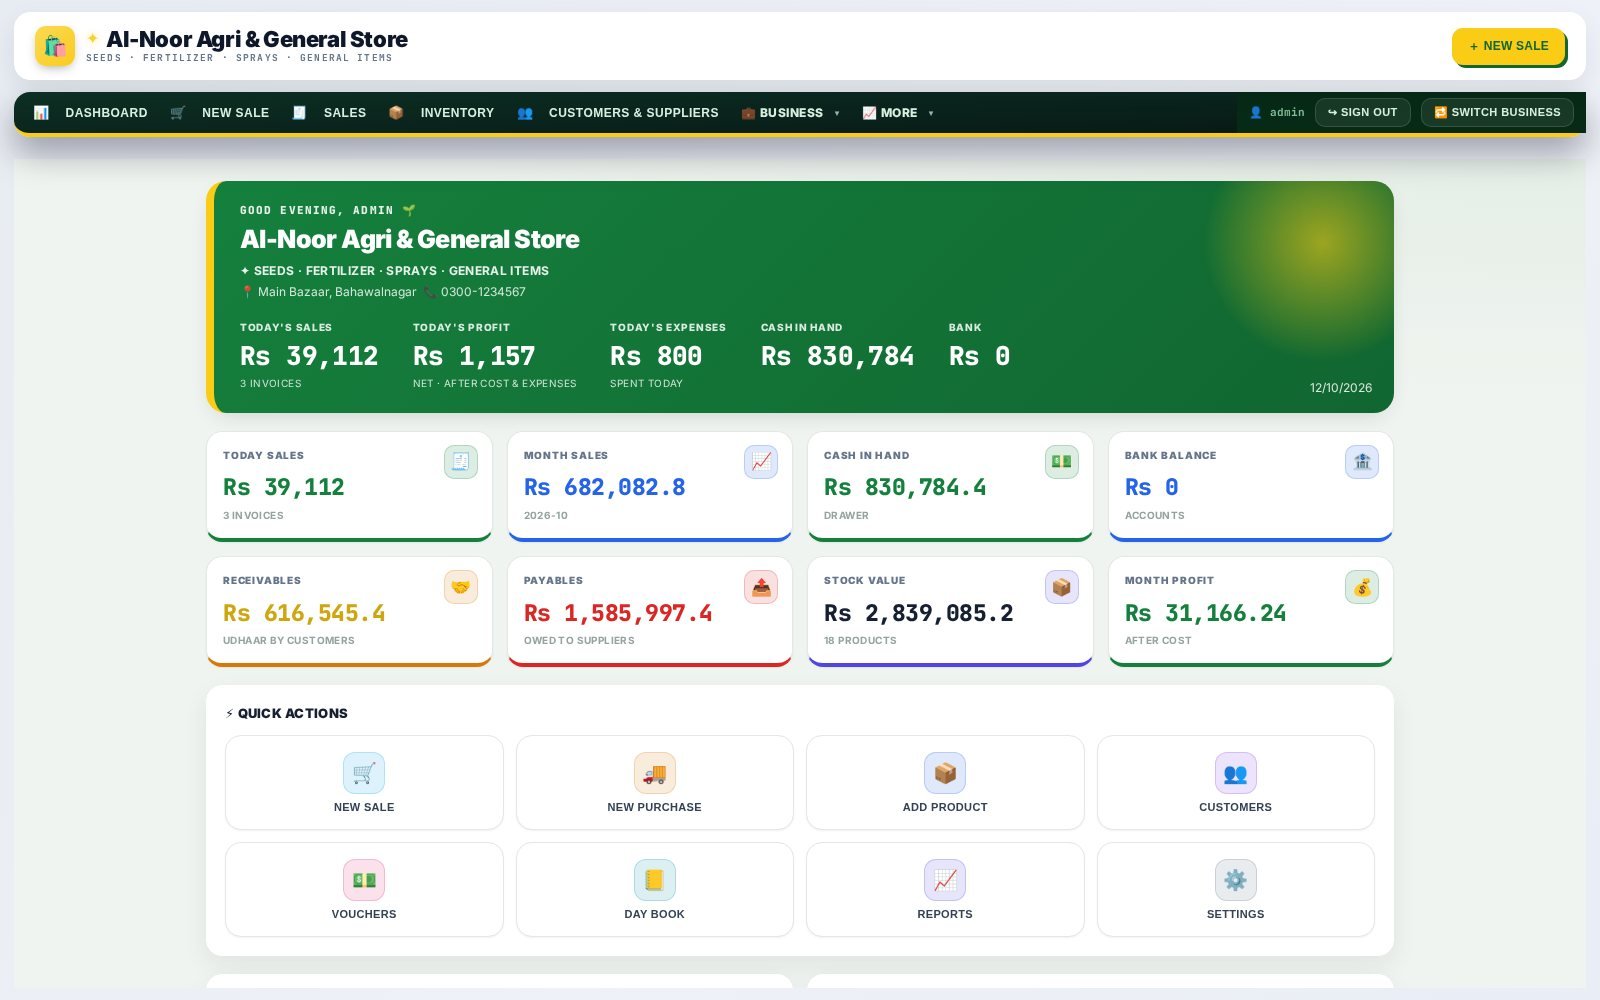Click the phone number 0300-1234567
The width and height of the screenshot is (1600, 1000).
click(483, 292)
